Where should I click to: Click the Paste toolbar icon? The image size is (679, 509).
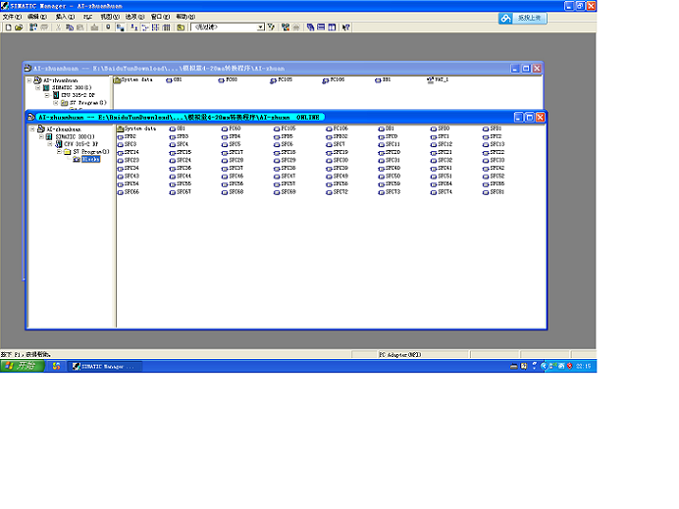click(x=80, y=27)
